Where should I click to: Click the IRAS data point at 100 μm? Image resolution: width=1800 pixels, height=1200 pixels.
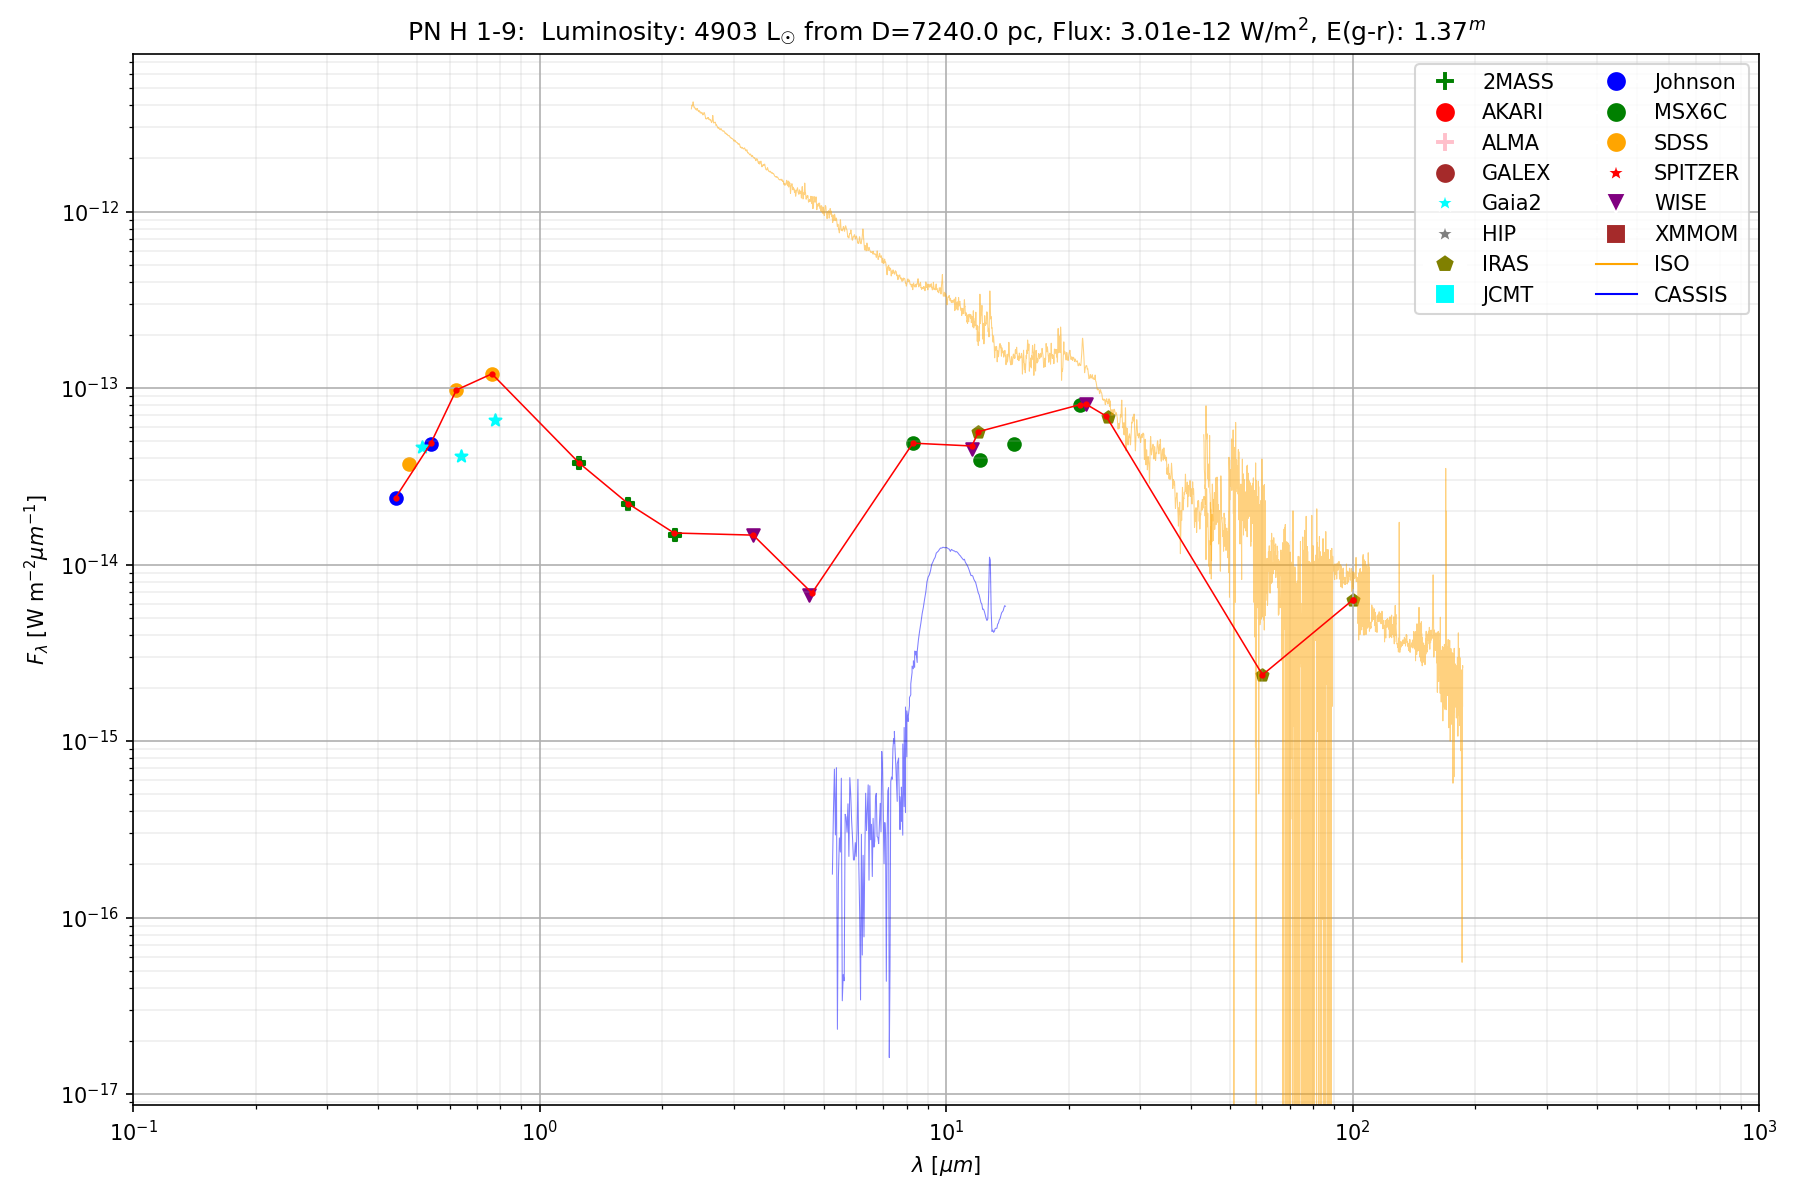(x=1353, y=600)
